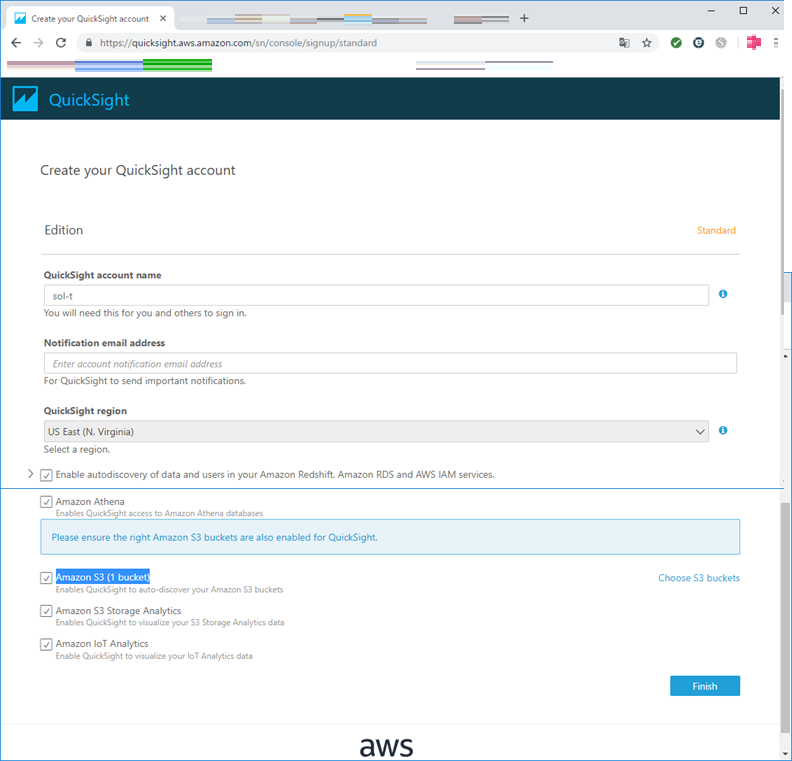
Task: Toggle the Amazon S3 (1 bucket) checkbox
Action: (46, 578)
